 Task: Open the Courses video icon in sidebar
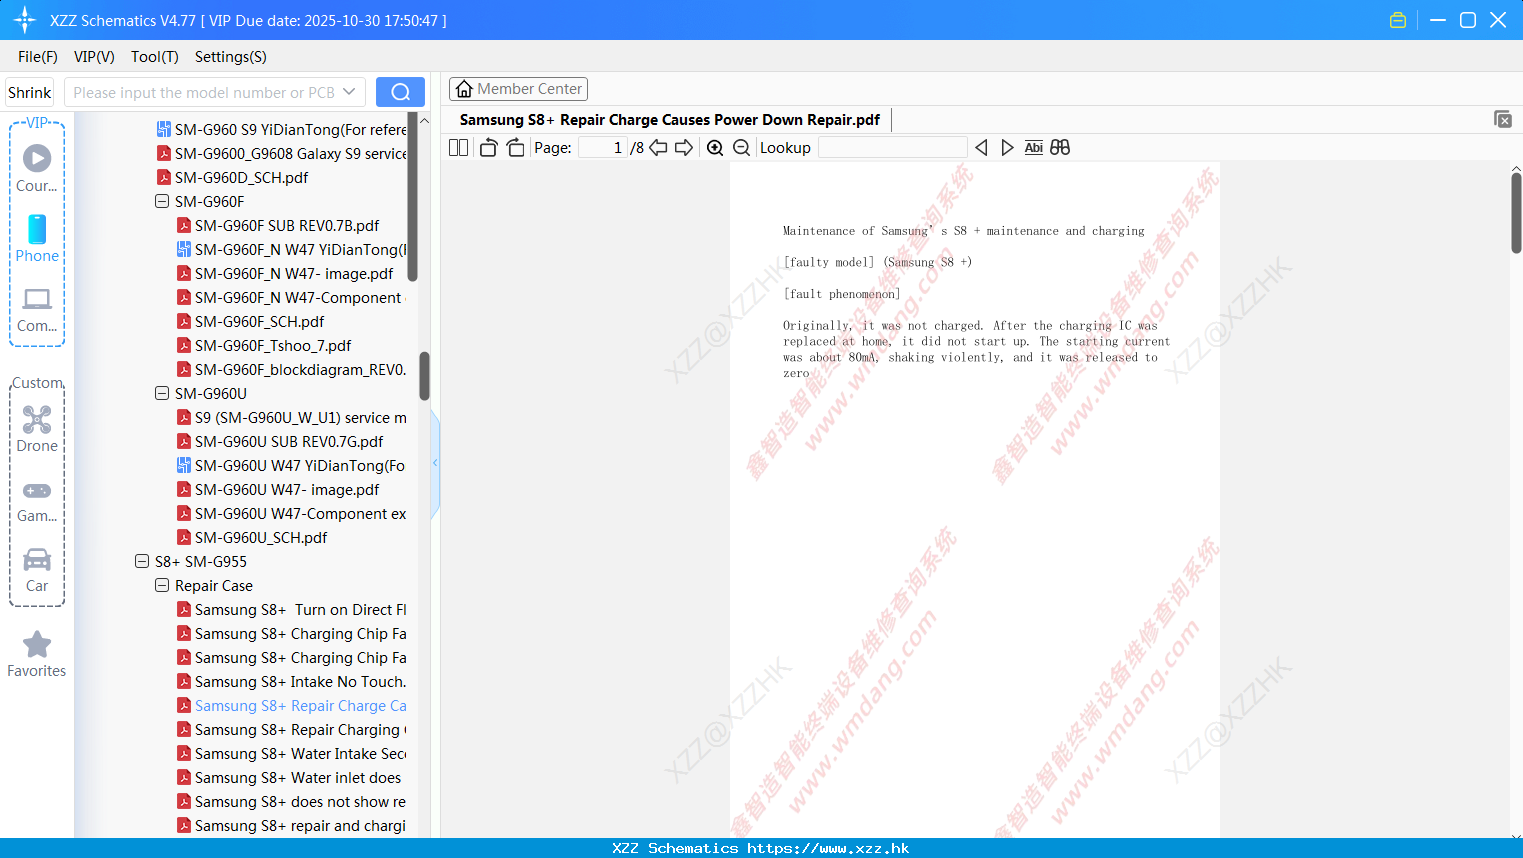point(37,168)
